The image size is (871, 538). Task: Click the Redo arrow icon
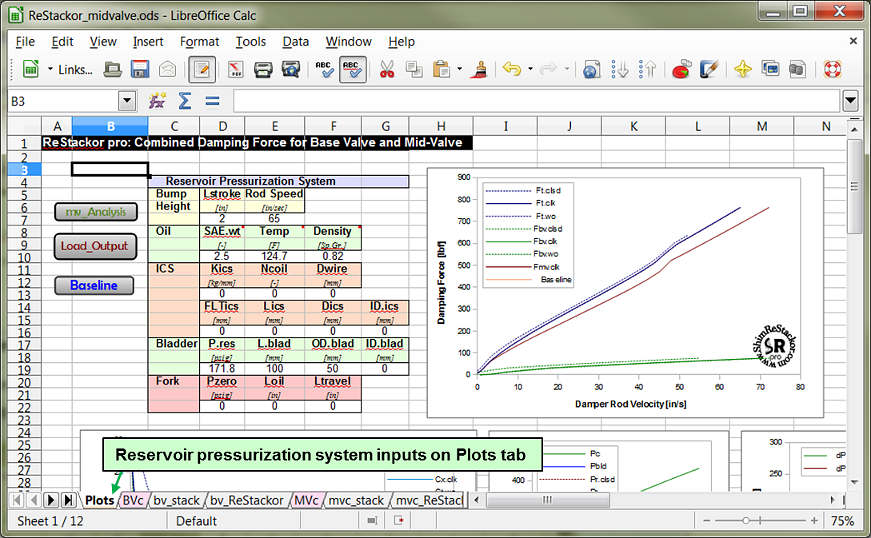pos(548,69)
